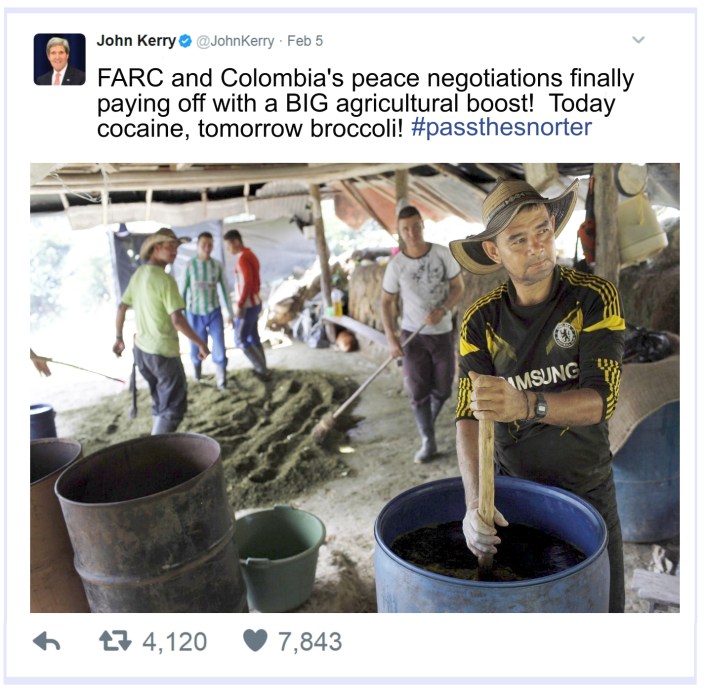Retweet this tweet using the retweet icon
The image size is (705, 694).
pyautogui.click(x=115, y=641)
